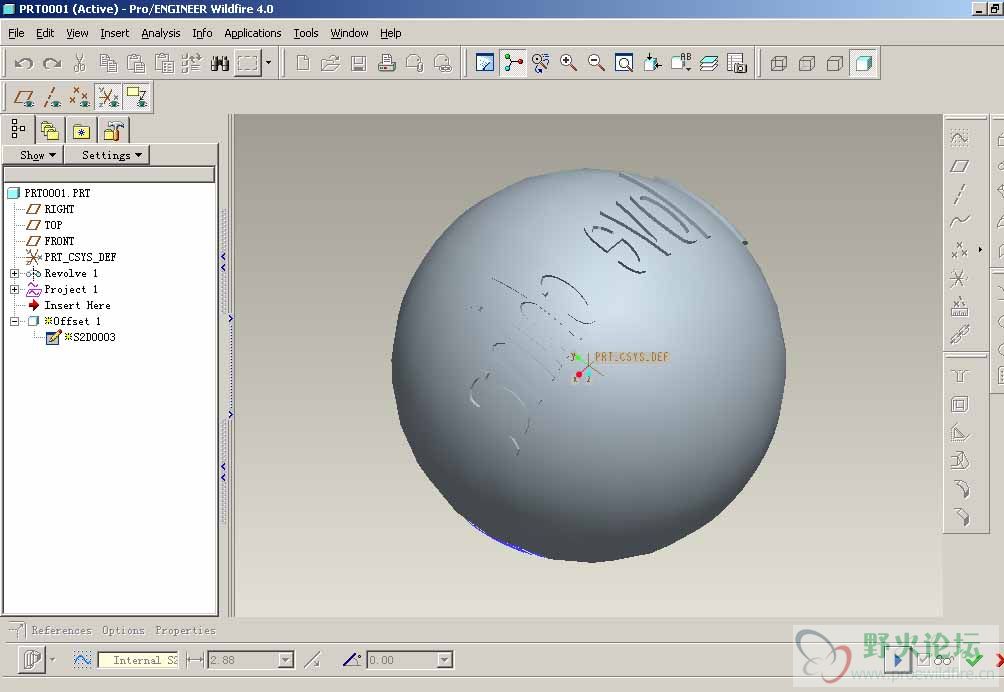The image size is (1004, 692).
Task: Select the Rib tool in right toolbar
Action: 959,433
